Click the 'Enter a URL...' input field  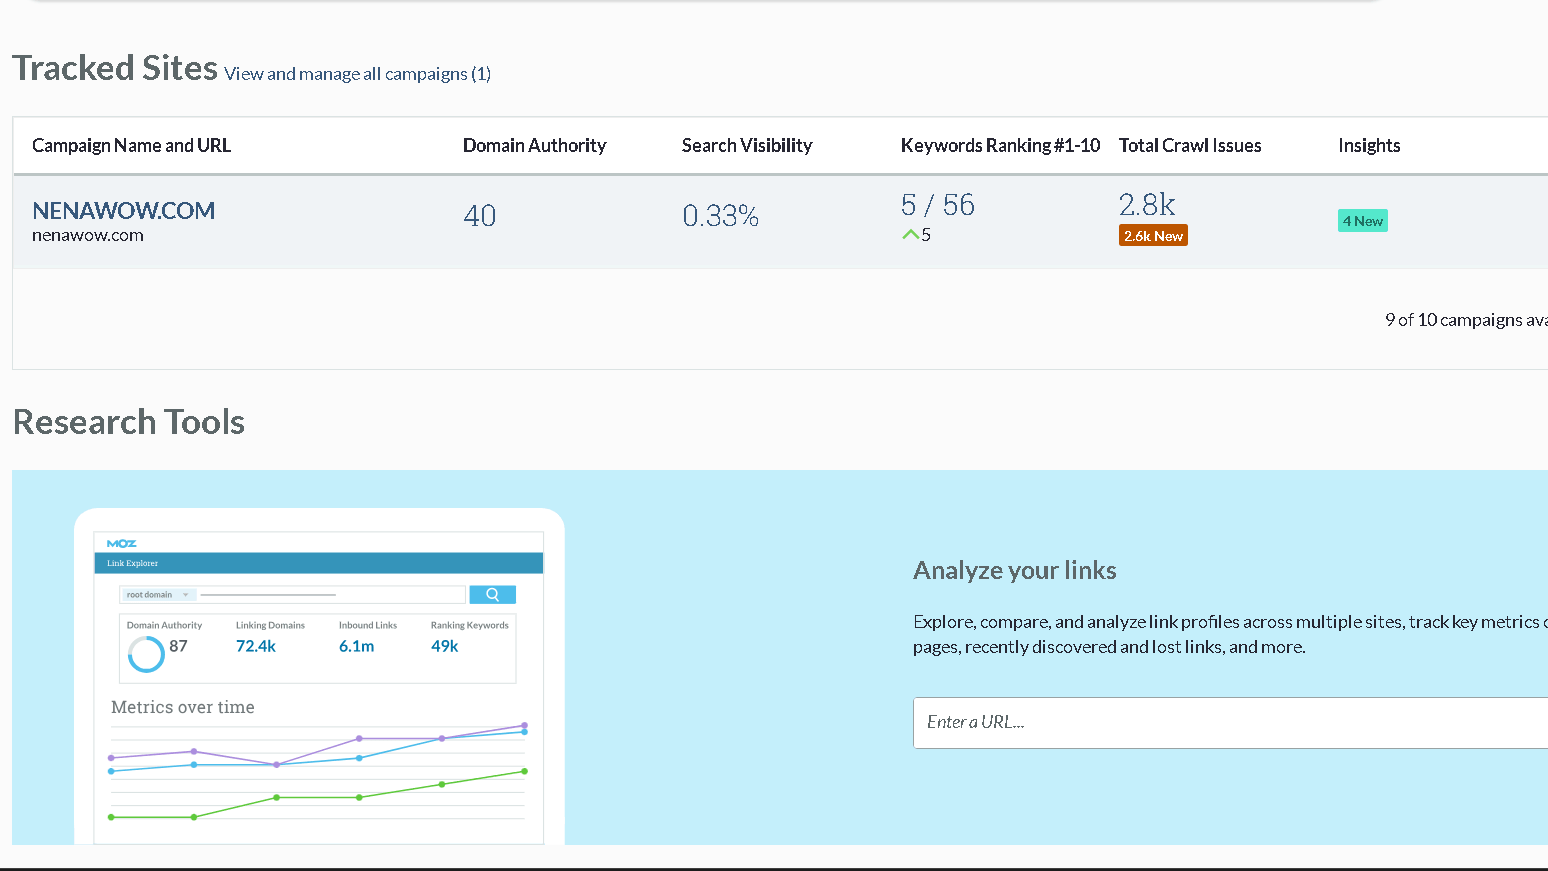(1230, 723)
